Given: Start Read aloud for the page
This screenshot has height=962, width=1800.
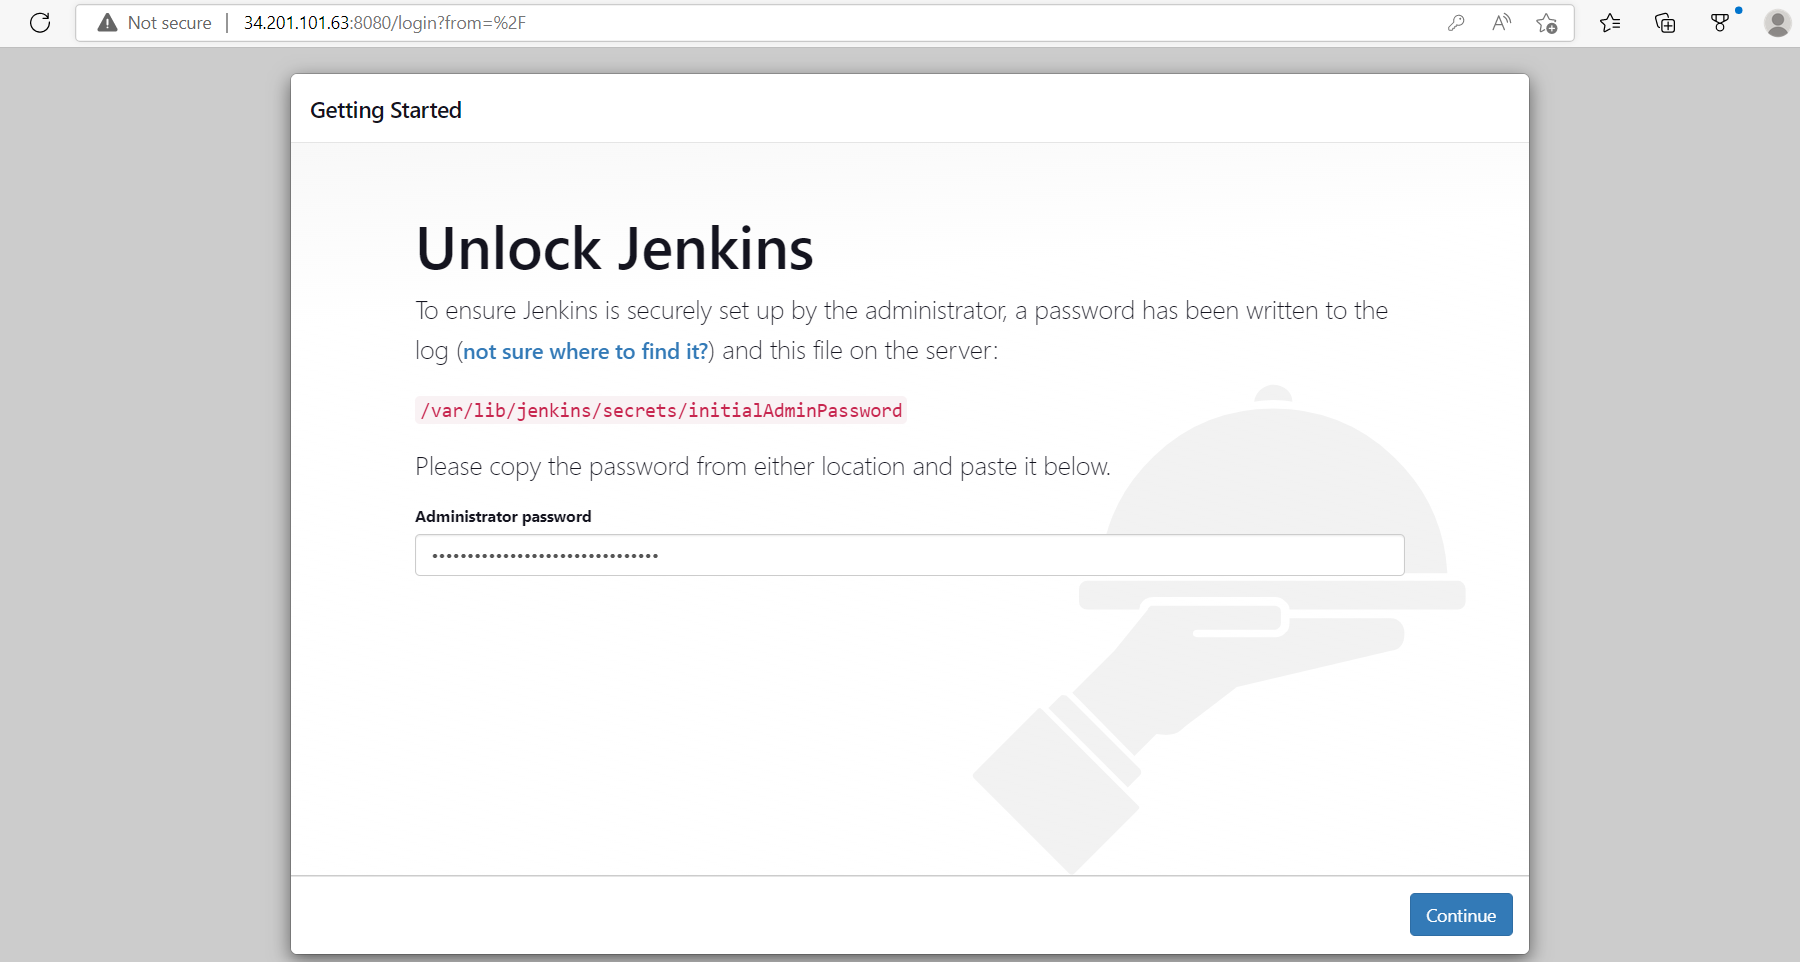Looking at the screenshot, I should point(1501,22).
